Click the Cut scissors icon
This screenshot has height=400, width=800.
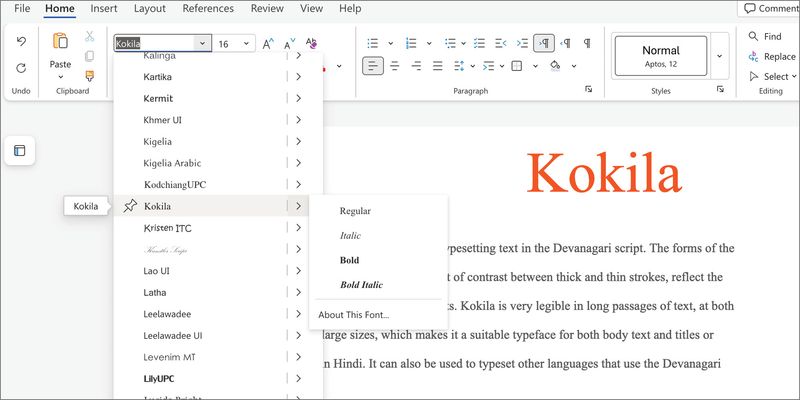89,36
